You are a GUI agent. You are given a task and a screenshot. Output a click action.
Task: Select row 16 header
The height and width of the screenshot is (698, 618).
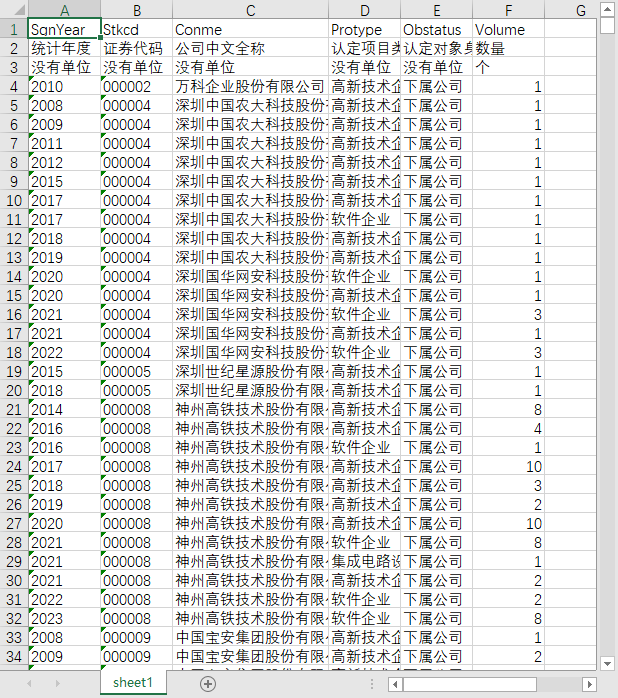[14, 314]
